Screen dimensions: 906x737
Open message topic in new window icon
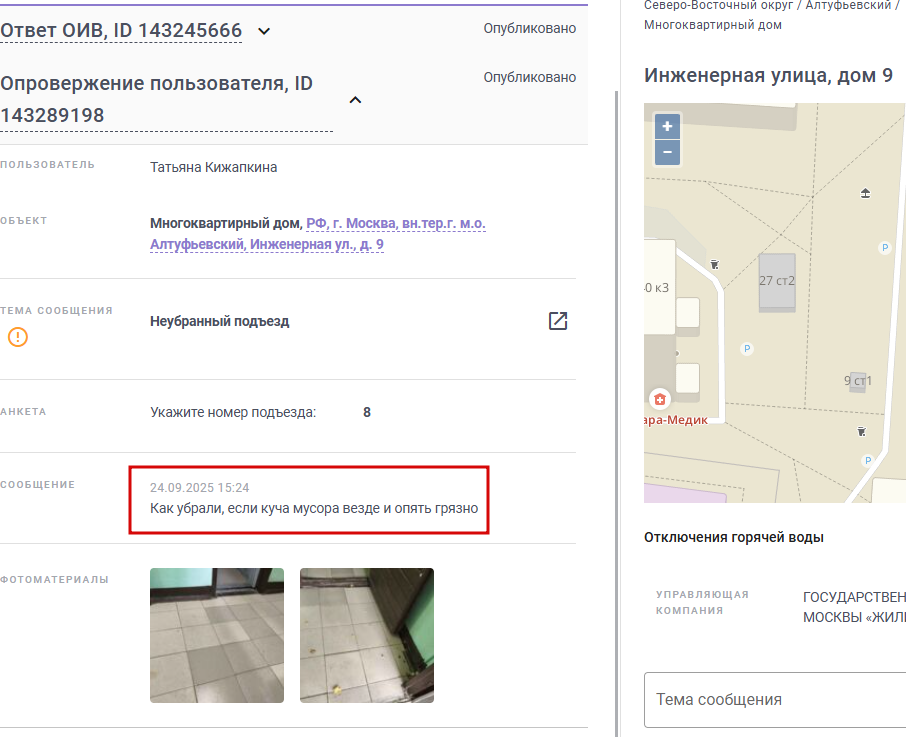point(558,321)
